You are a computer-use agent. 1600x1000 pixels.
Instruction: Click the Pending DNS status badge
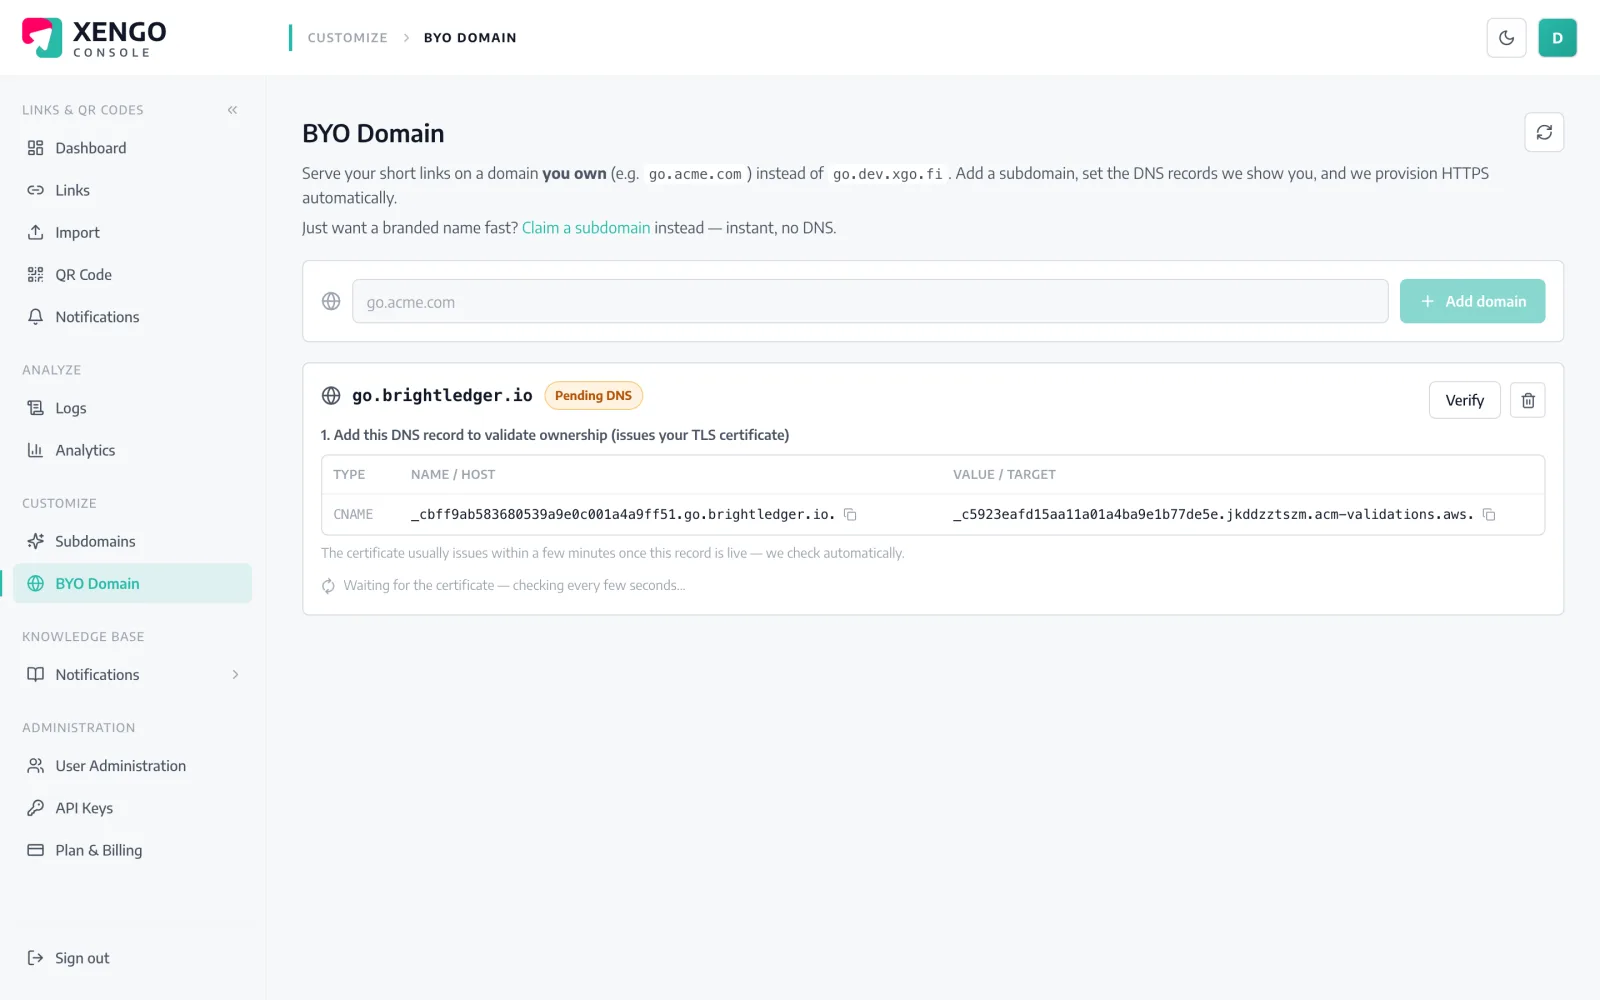(x=593, y=396)
